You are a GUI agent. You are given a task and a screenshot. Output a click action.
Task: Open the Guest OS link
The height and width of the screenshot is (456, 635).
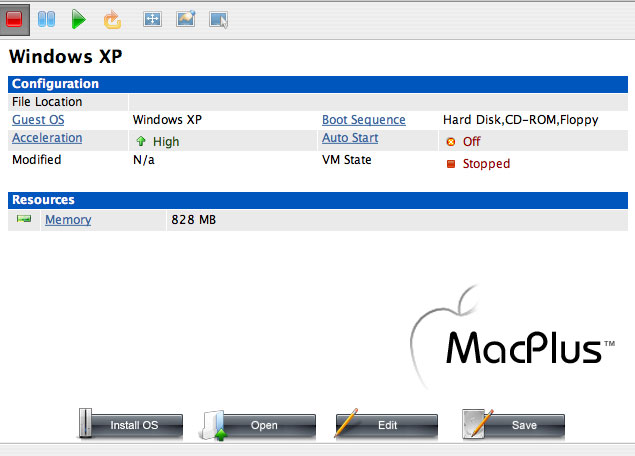pos(38,120)
